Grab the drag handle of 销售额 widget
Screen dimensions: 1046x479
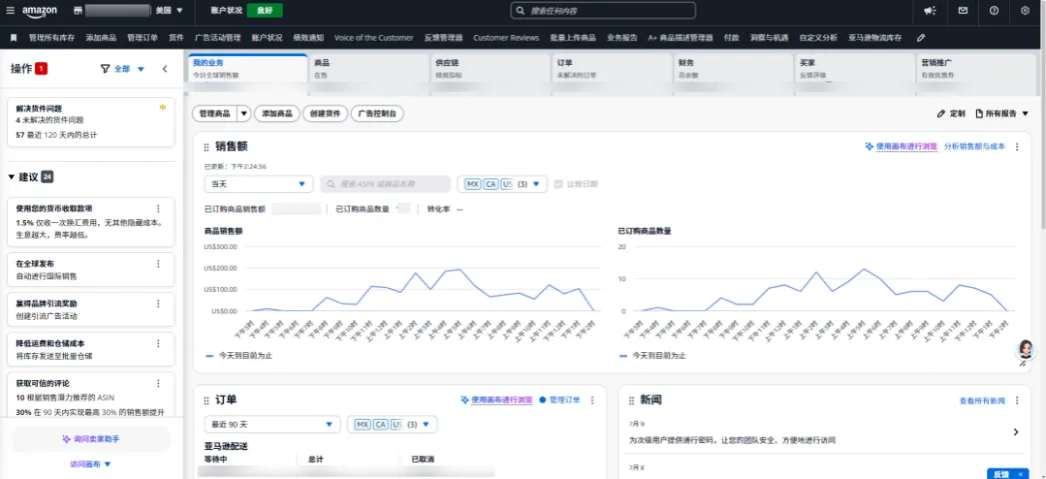pyautogui.click(x=206, y=147)
